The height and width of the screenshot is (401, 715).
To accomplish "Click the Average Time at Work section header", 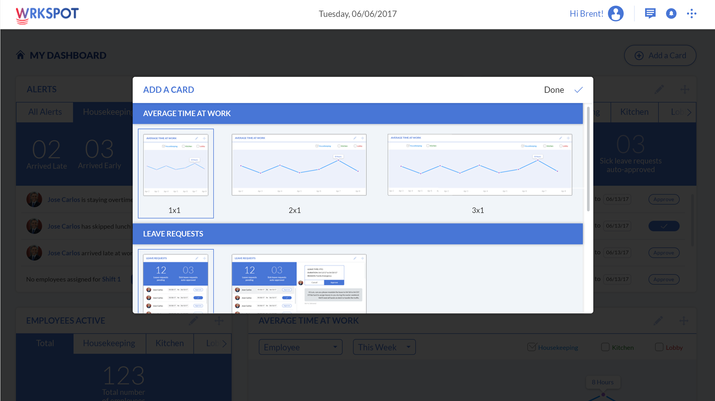I will click(x=358, y=113).
